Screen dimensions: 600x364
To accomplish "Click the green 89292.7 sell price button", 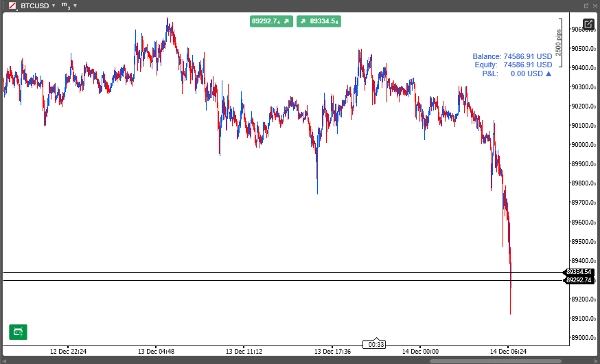I will click(271, 21).
